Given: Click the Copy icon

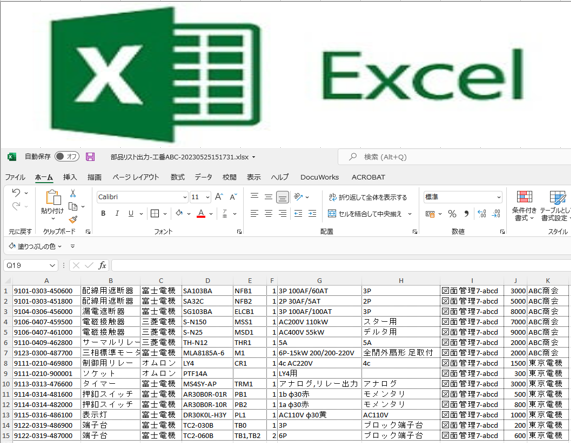Looking at the screenshot, I should point(73,206).
